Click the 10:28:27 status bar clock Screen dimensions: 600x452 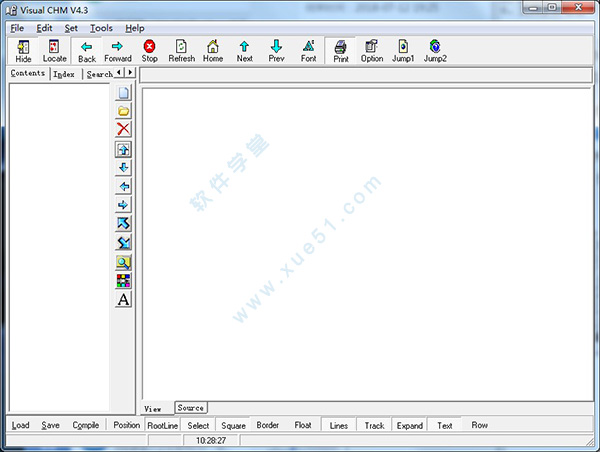[211, 441]
